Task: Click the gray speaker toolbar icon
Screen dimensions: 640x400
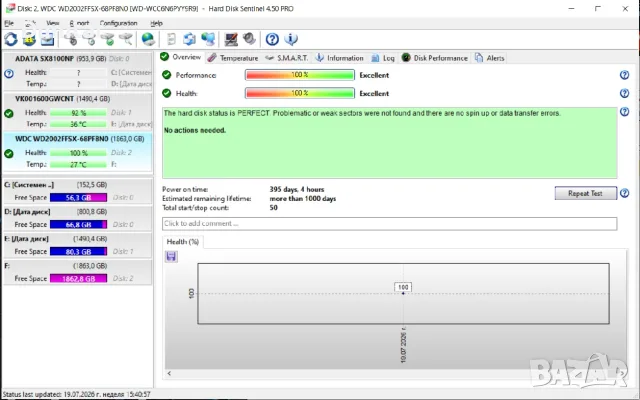Action: coord(249,39)
